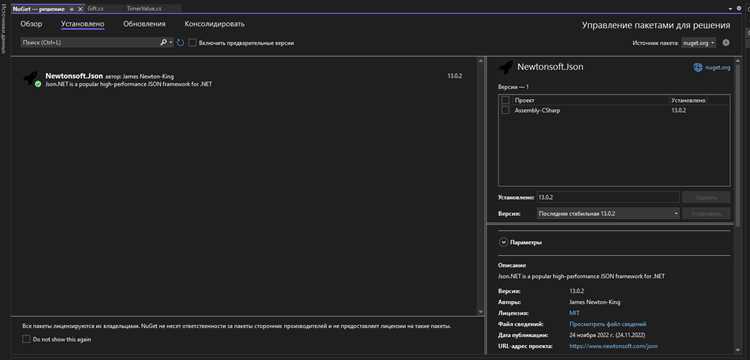Click the author value James Newton-King in details
Image resolution: width=750 pixels, height=360 pixels.
595,302
